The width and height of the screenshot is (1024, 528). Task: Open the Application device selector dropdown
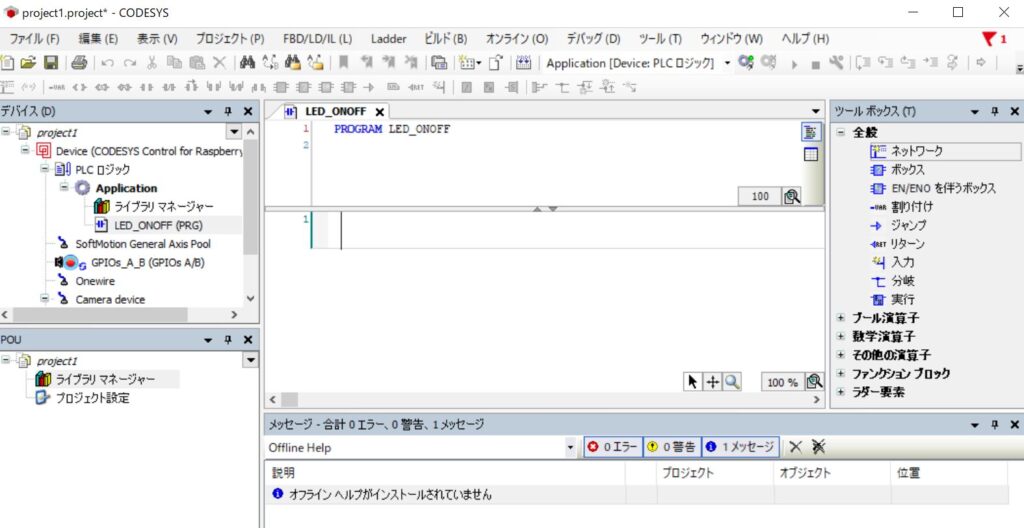point(727,63)
